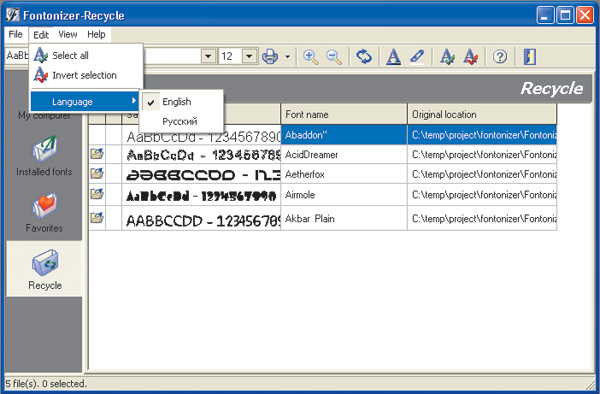
Task: Select the Aetherfox font name
Action: [x=305, y=174]
